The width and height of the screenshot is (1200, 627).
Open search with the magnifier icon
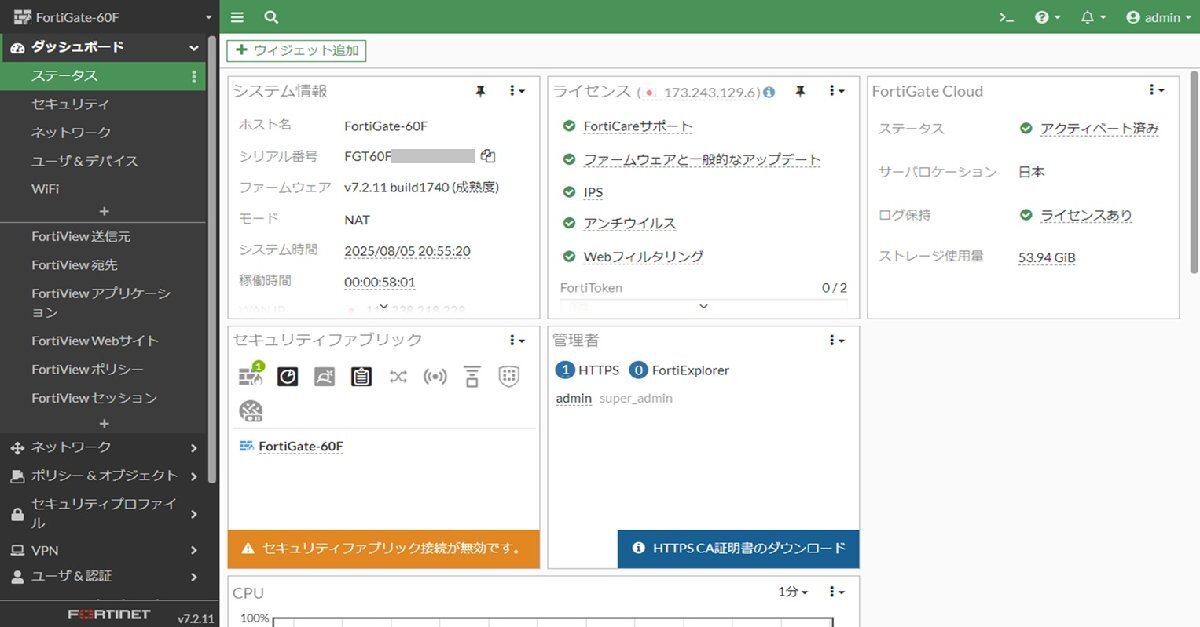click(x=271, y=17)
